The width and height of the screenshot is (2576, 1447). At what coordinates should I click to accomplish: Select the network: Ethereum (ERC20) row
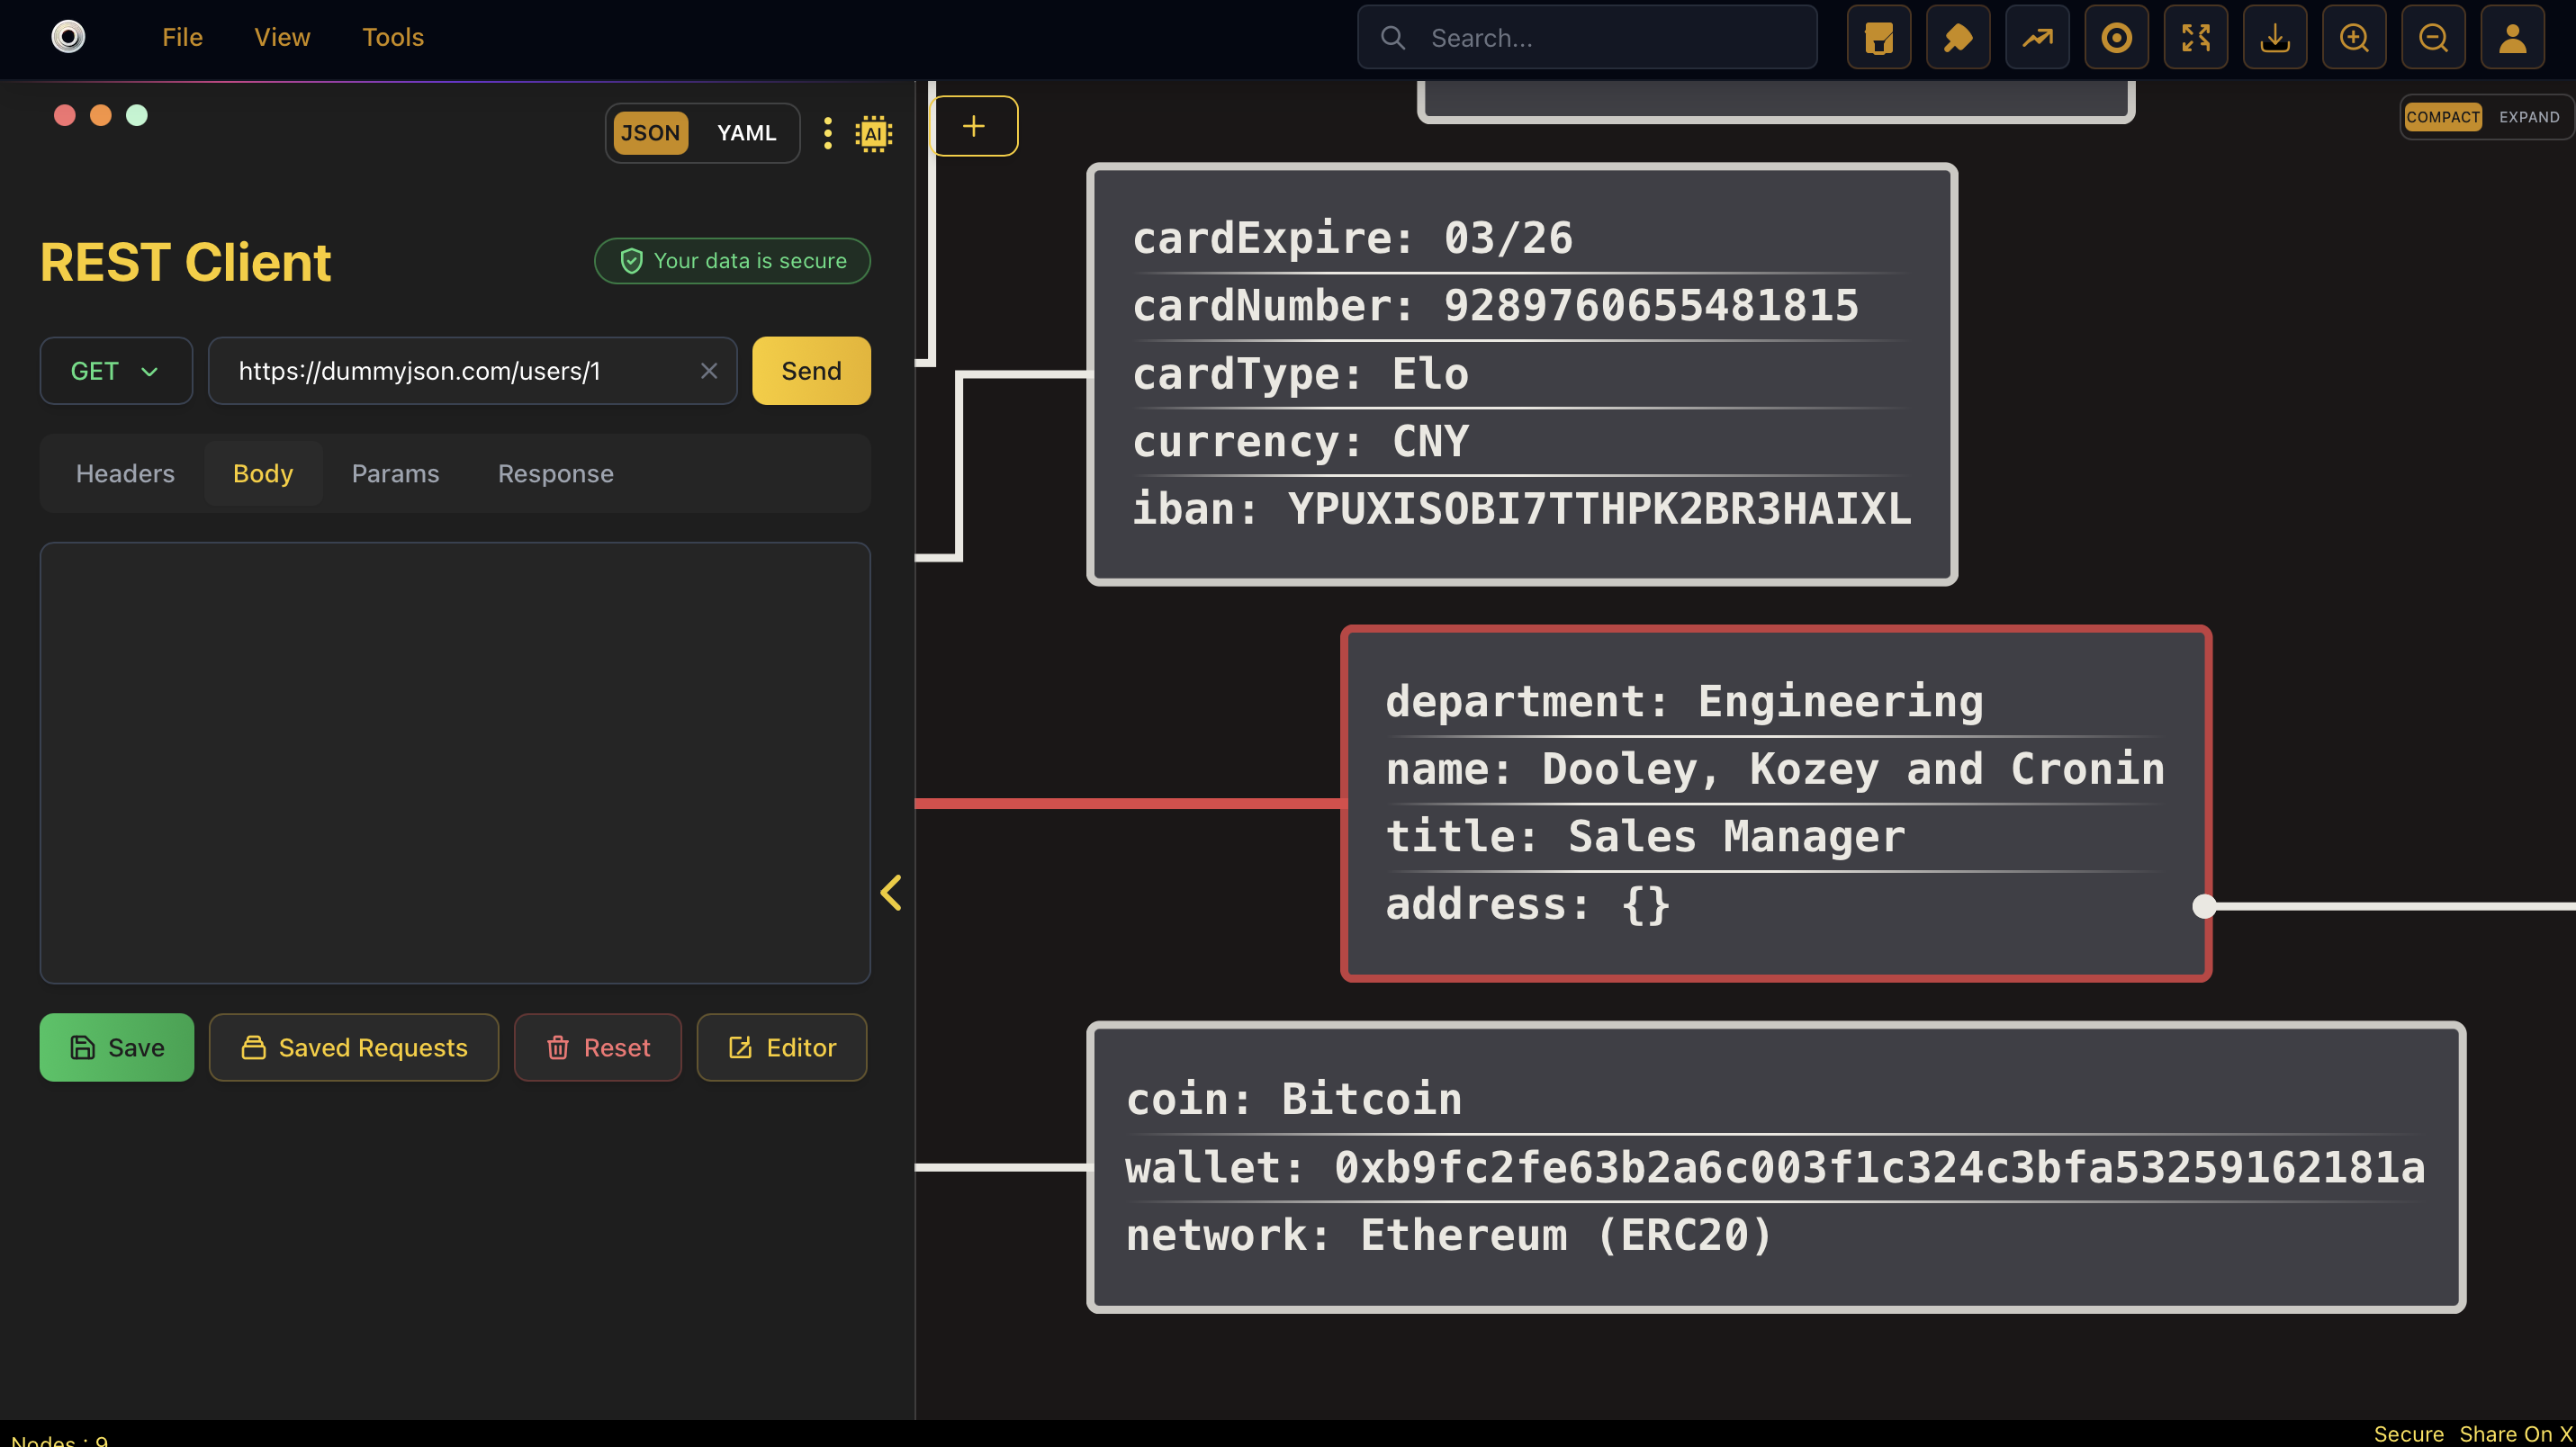(x=1775, y=1235)
